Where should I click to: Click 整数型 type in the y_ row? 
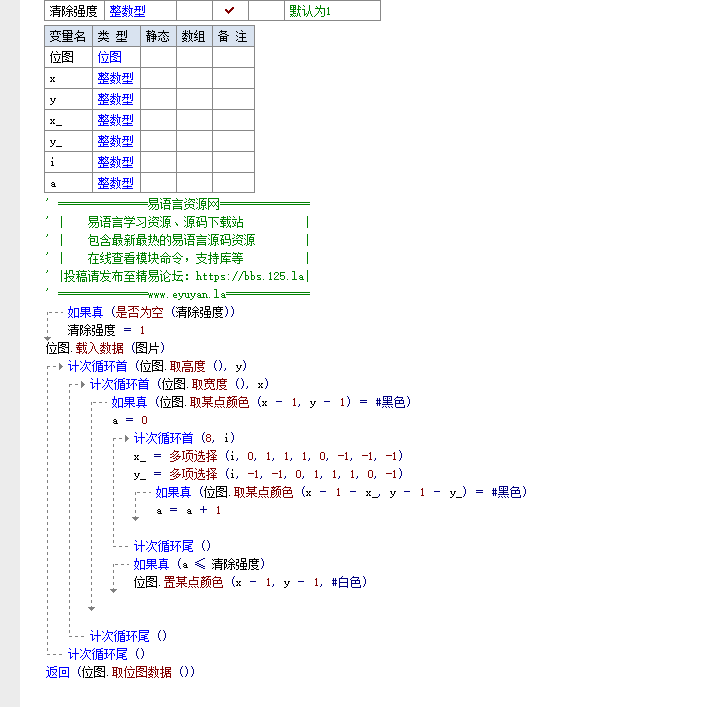coord(116,141)
